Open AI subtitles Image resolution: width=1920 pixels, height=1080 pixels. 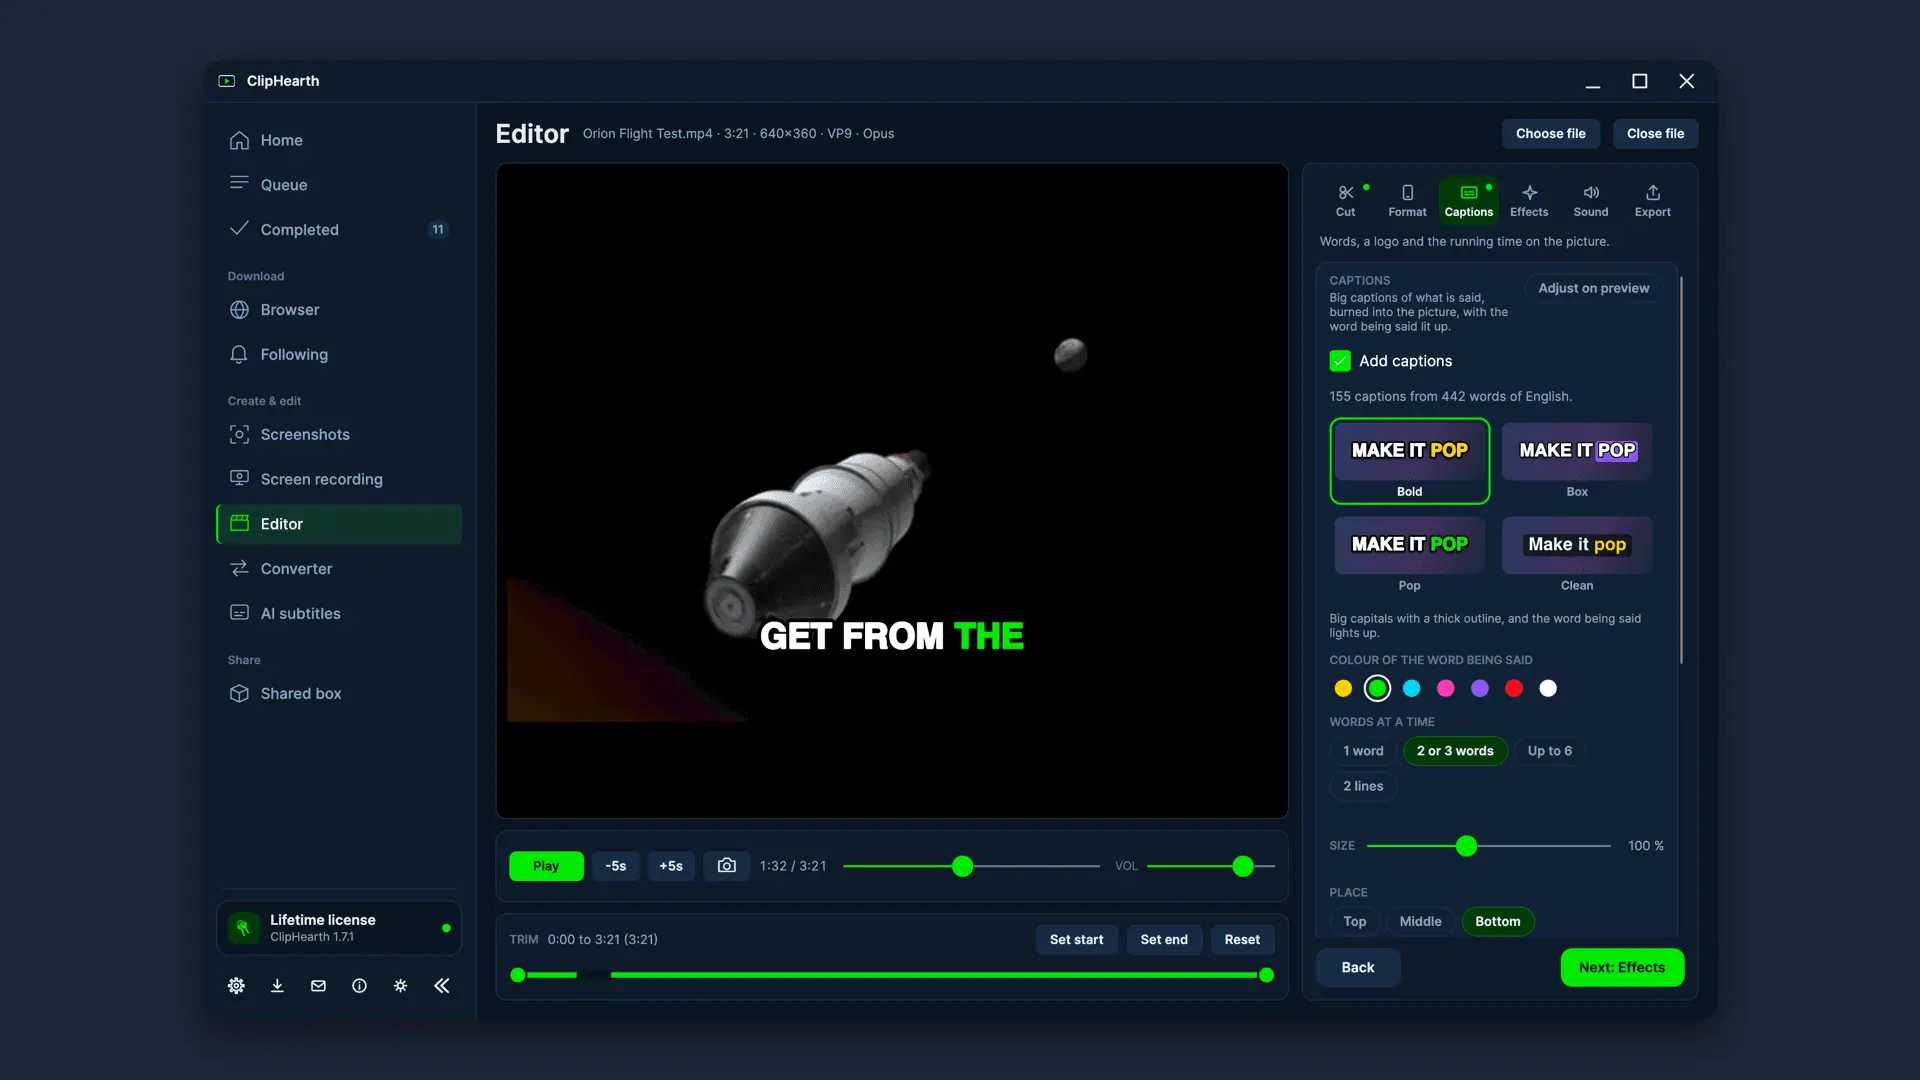[339, 614]
